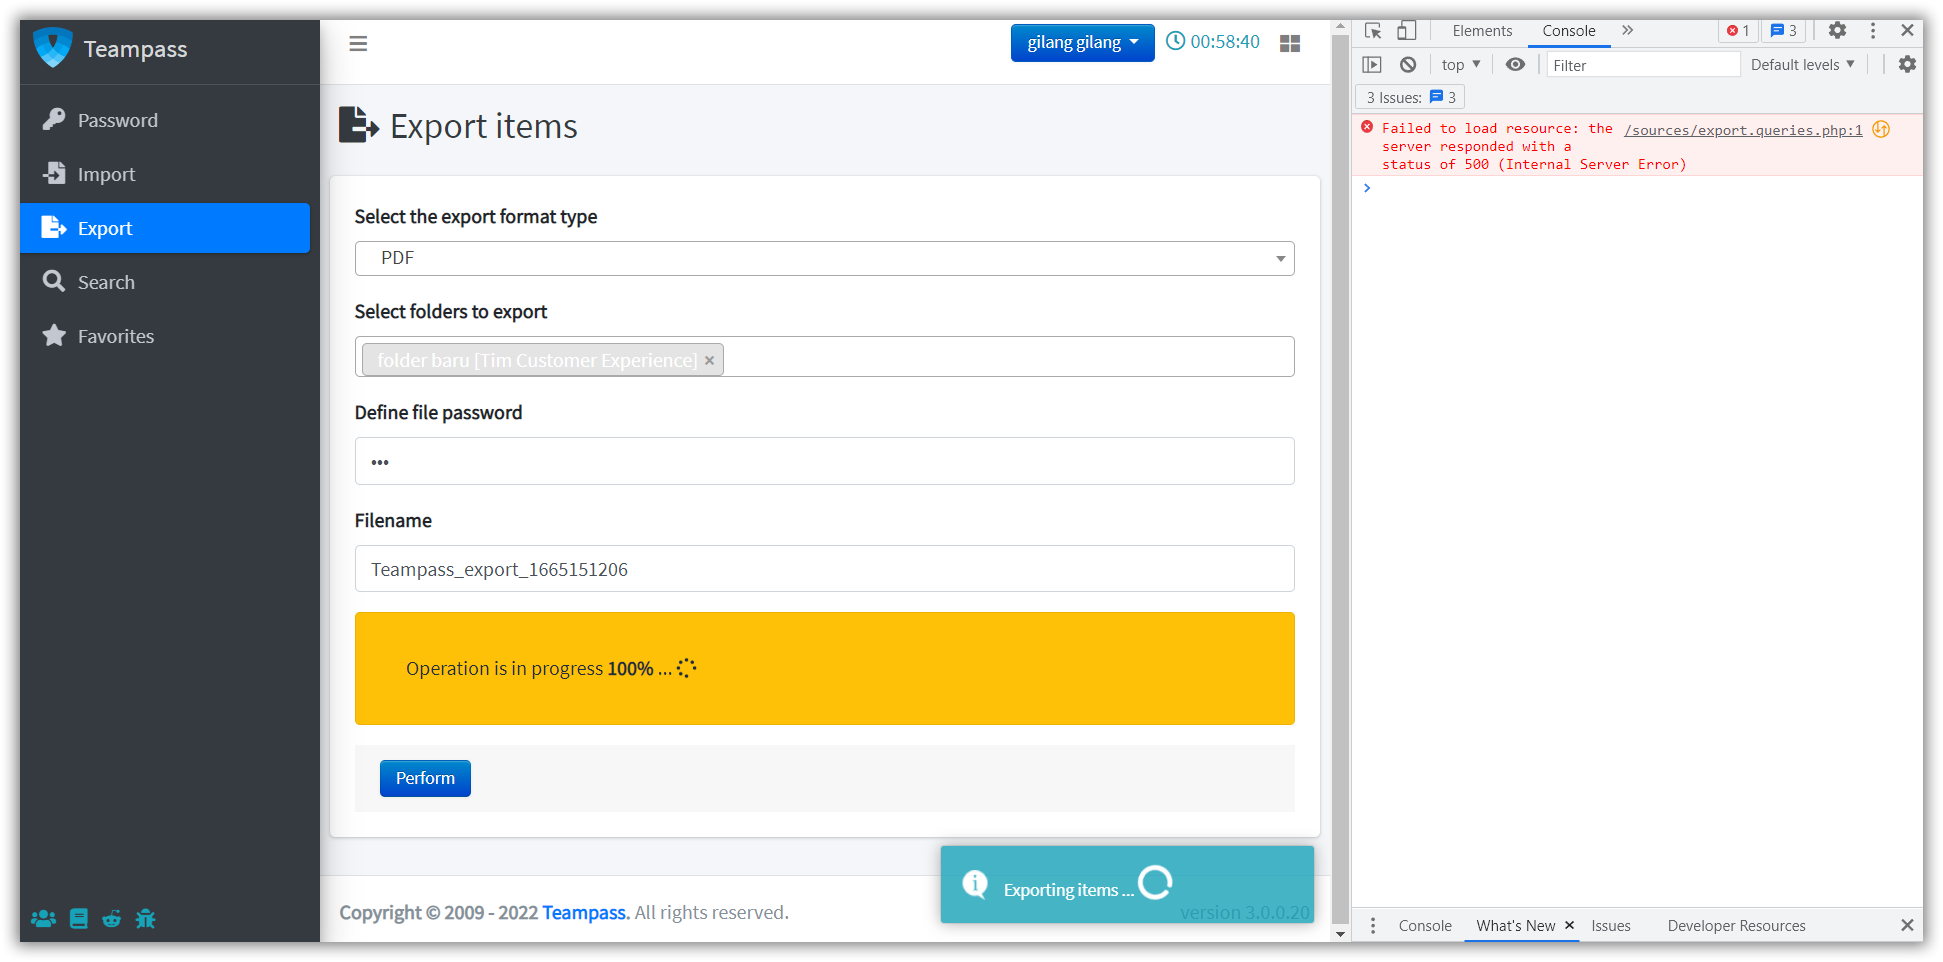Remove the folder baru tag

point(709,360)
